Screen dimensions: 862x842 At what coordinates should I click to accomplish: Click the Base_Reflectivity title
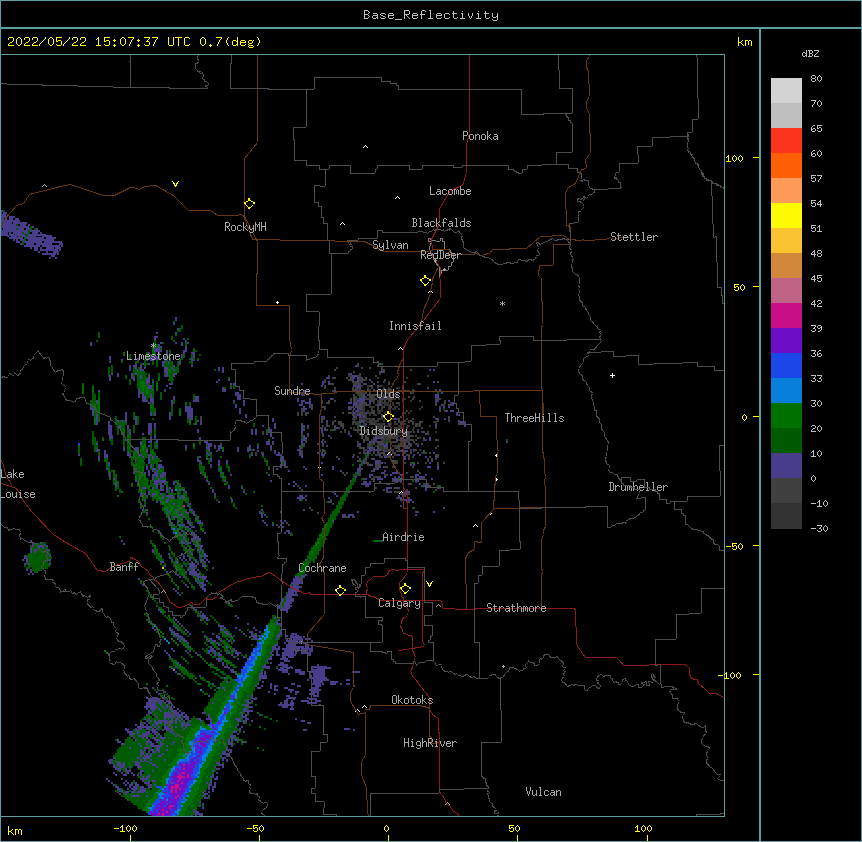click(x=431, y=15)
